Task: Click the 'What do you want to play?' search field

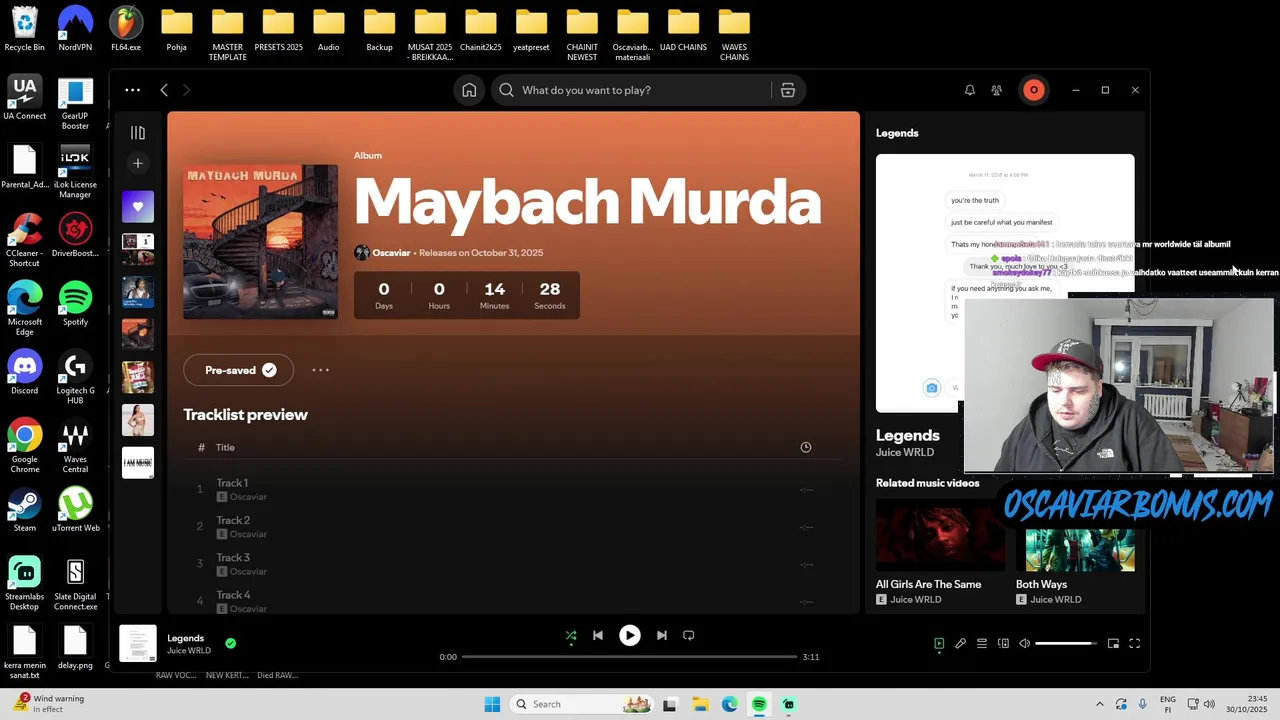Action: 634,90
